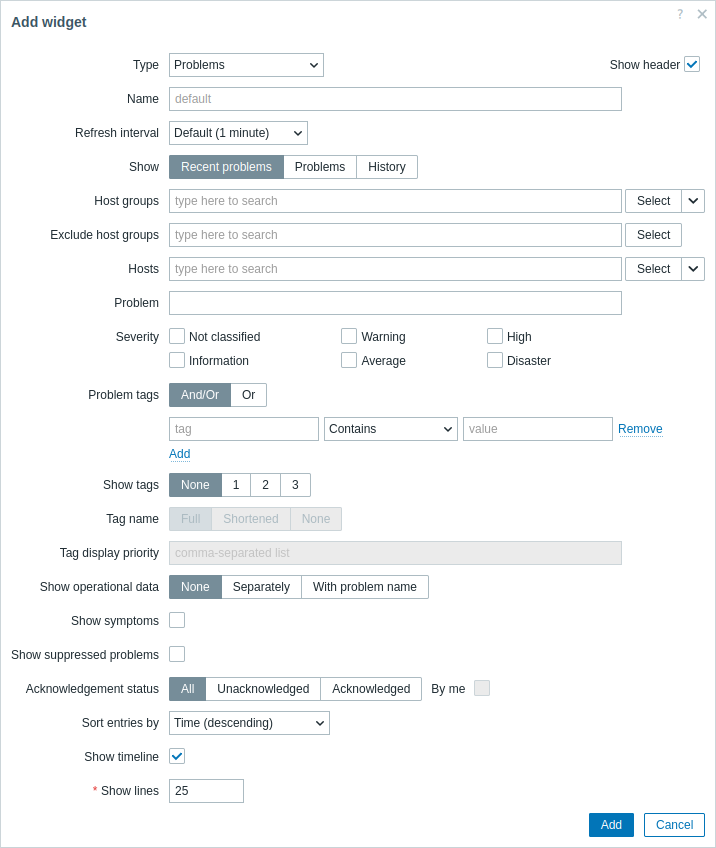Screen dimensions: 716x848
Task: Select the Unacknowledged status option
Action: point(263,689)
